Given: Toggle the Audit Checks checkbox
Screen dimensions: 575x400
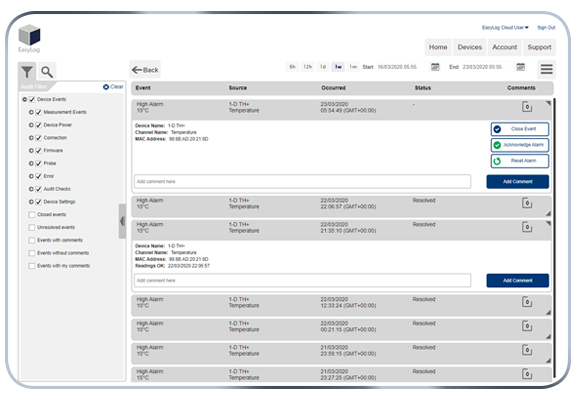Looking at the screenshot, I should point(39,189).
